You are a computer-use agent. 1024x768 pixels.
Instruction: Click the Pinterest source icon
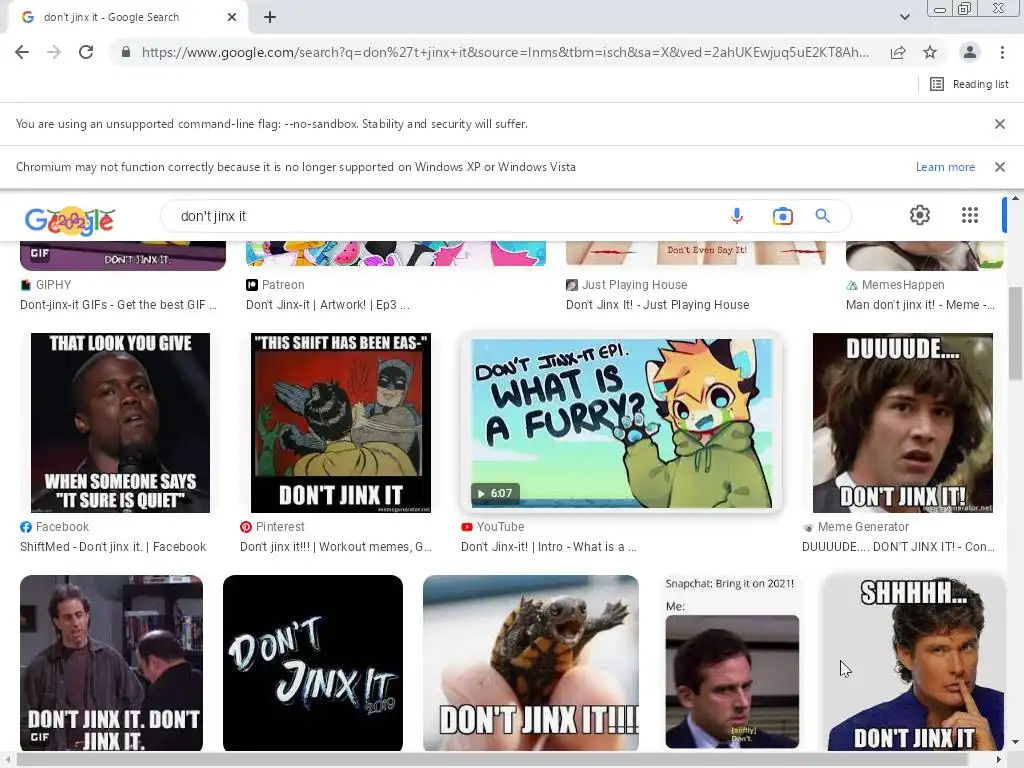pos(246,527)
